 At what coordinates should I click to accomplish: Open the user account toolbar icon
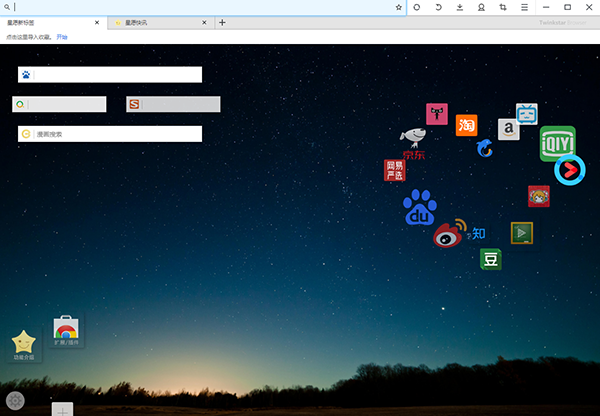(x=481, y=7)
